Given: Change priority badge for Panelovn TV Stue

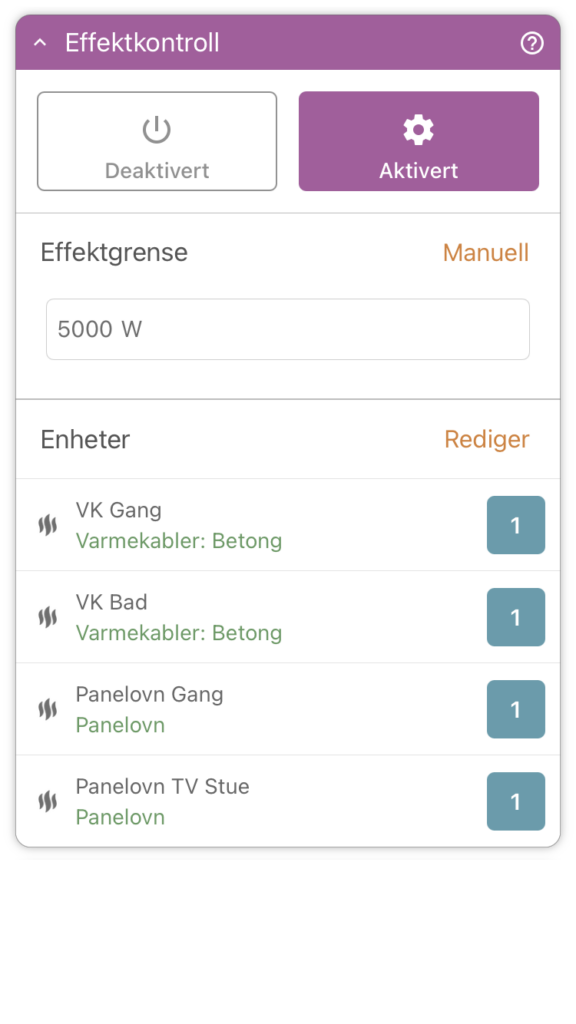Looking at the screenshot, I should [x=516, y=801].
